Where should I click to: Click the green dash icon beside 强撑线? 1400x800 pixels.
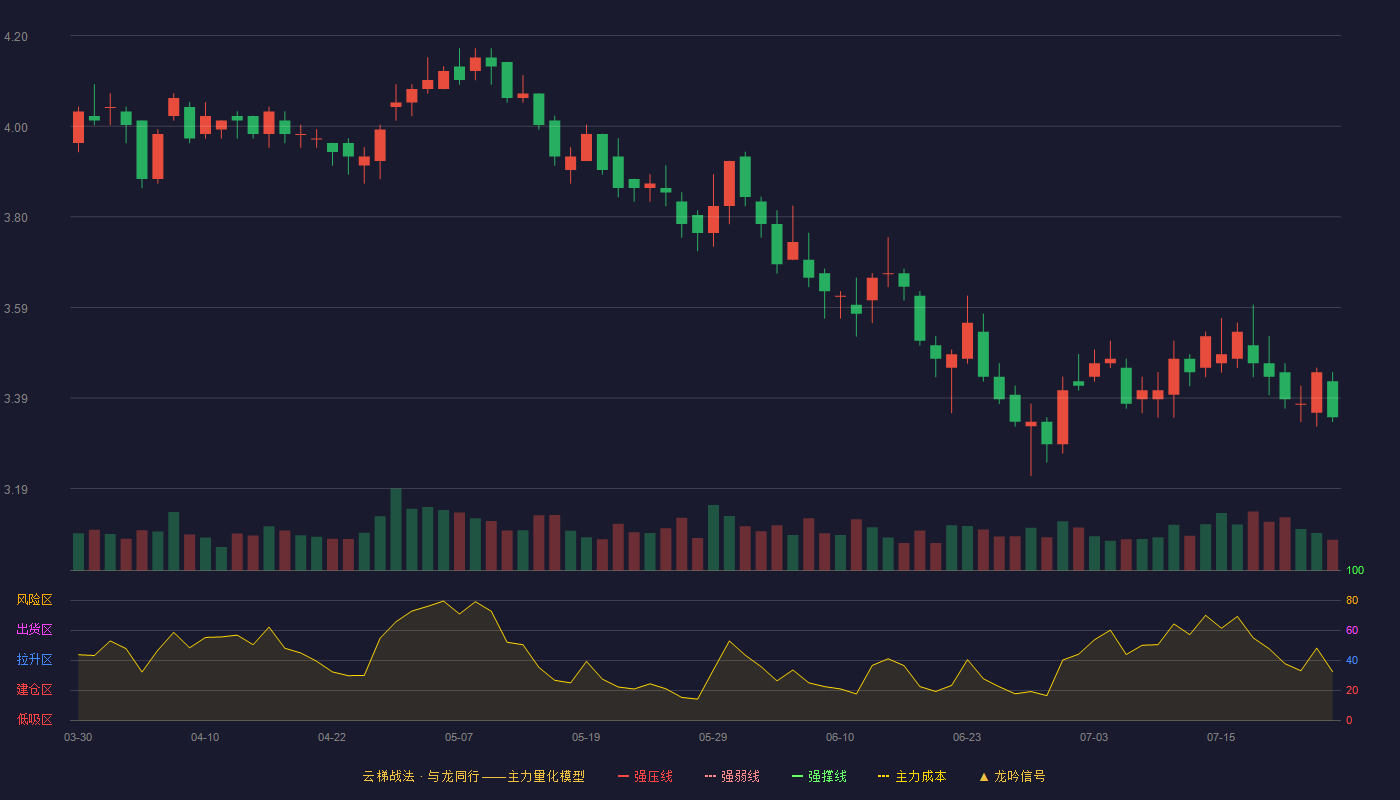tap(797, 776)
